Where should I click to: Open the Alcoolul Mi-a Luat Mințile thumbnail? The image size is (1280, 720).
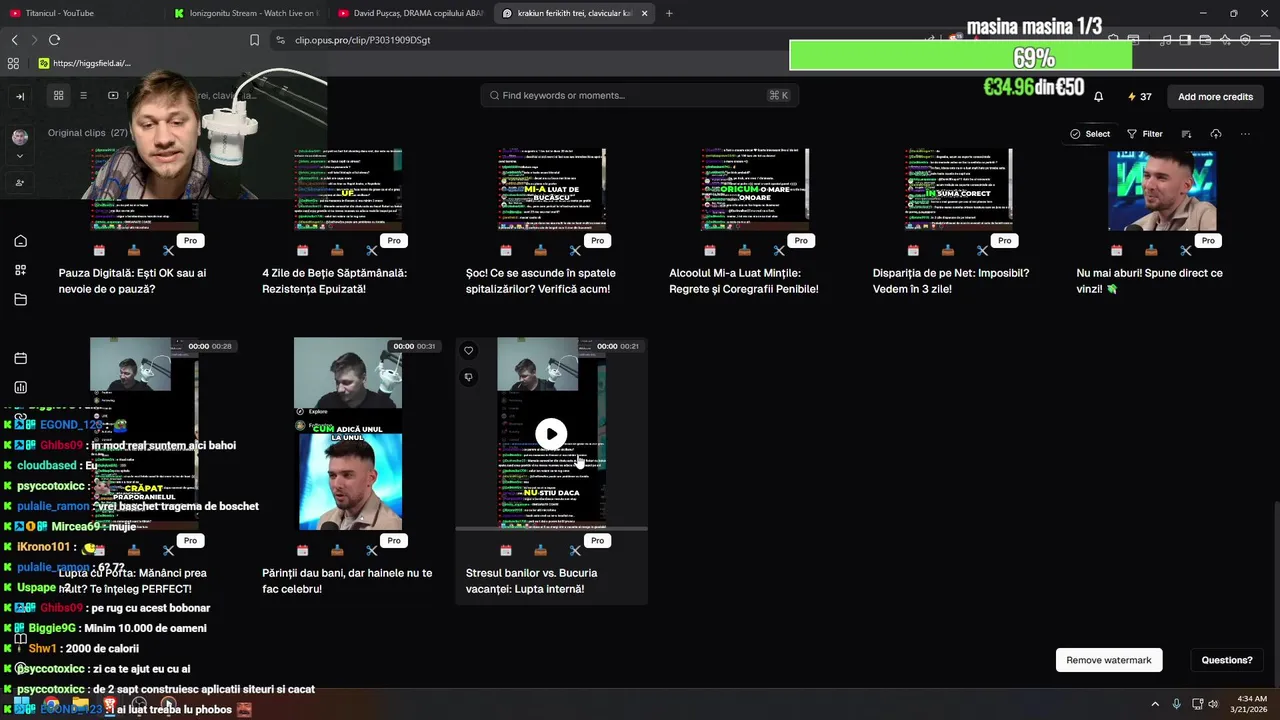[755, 190]
